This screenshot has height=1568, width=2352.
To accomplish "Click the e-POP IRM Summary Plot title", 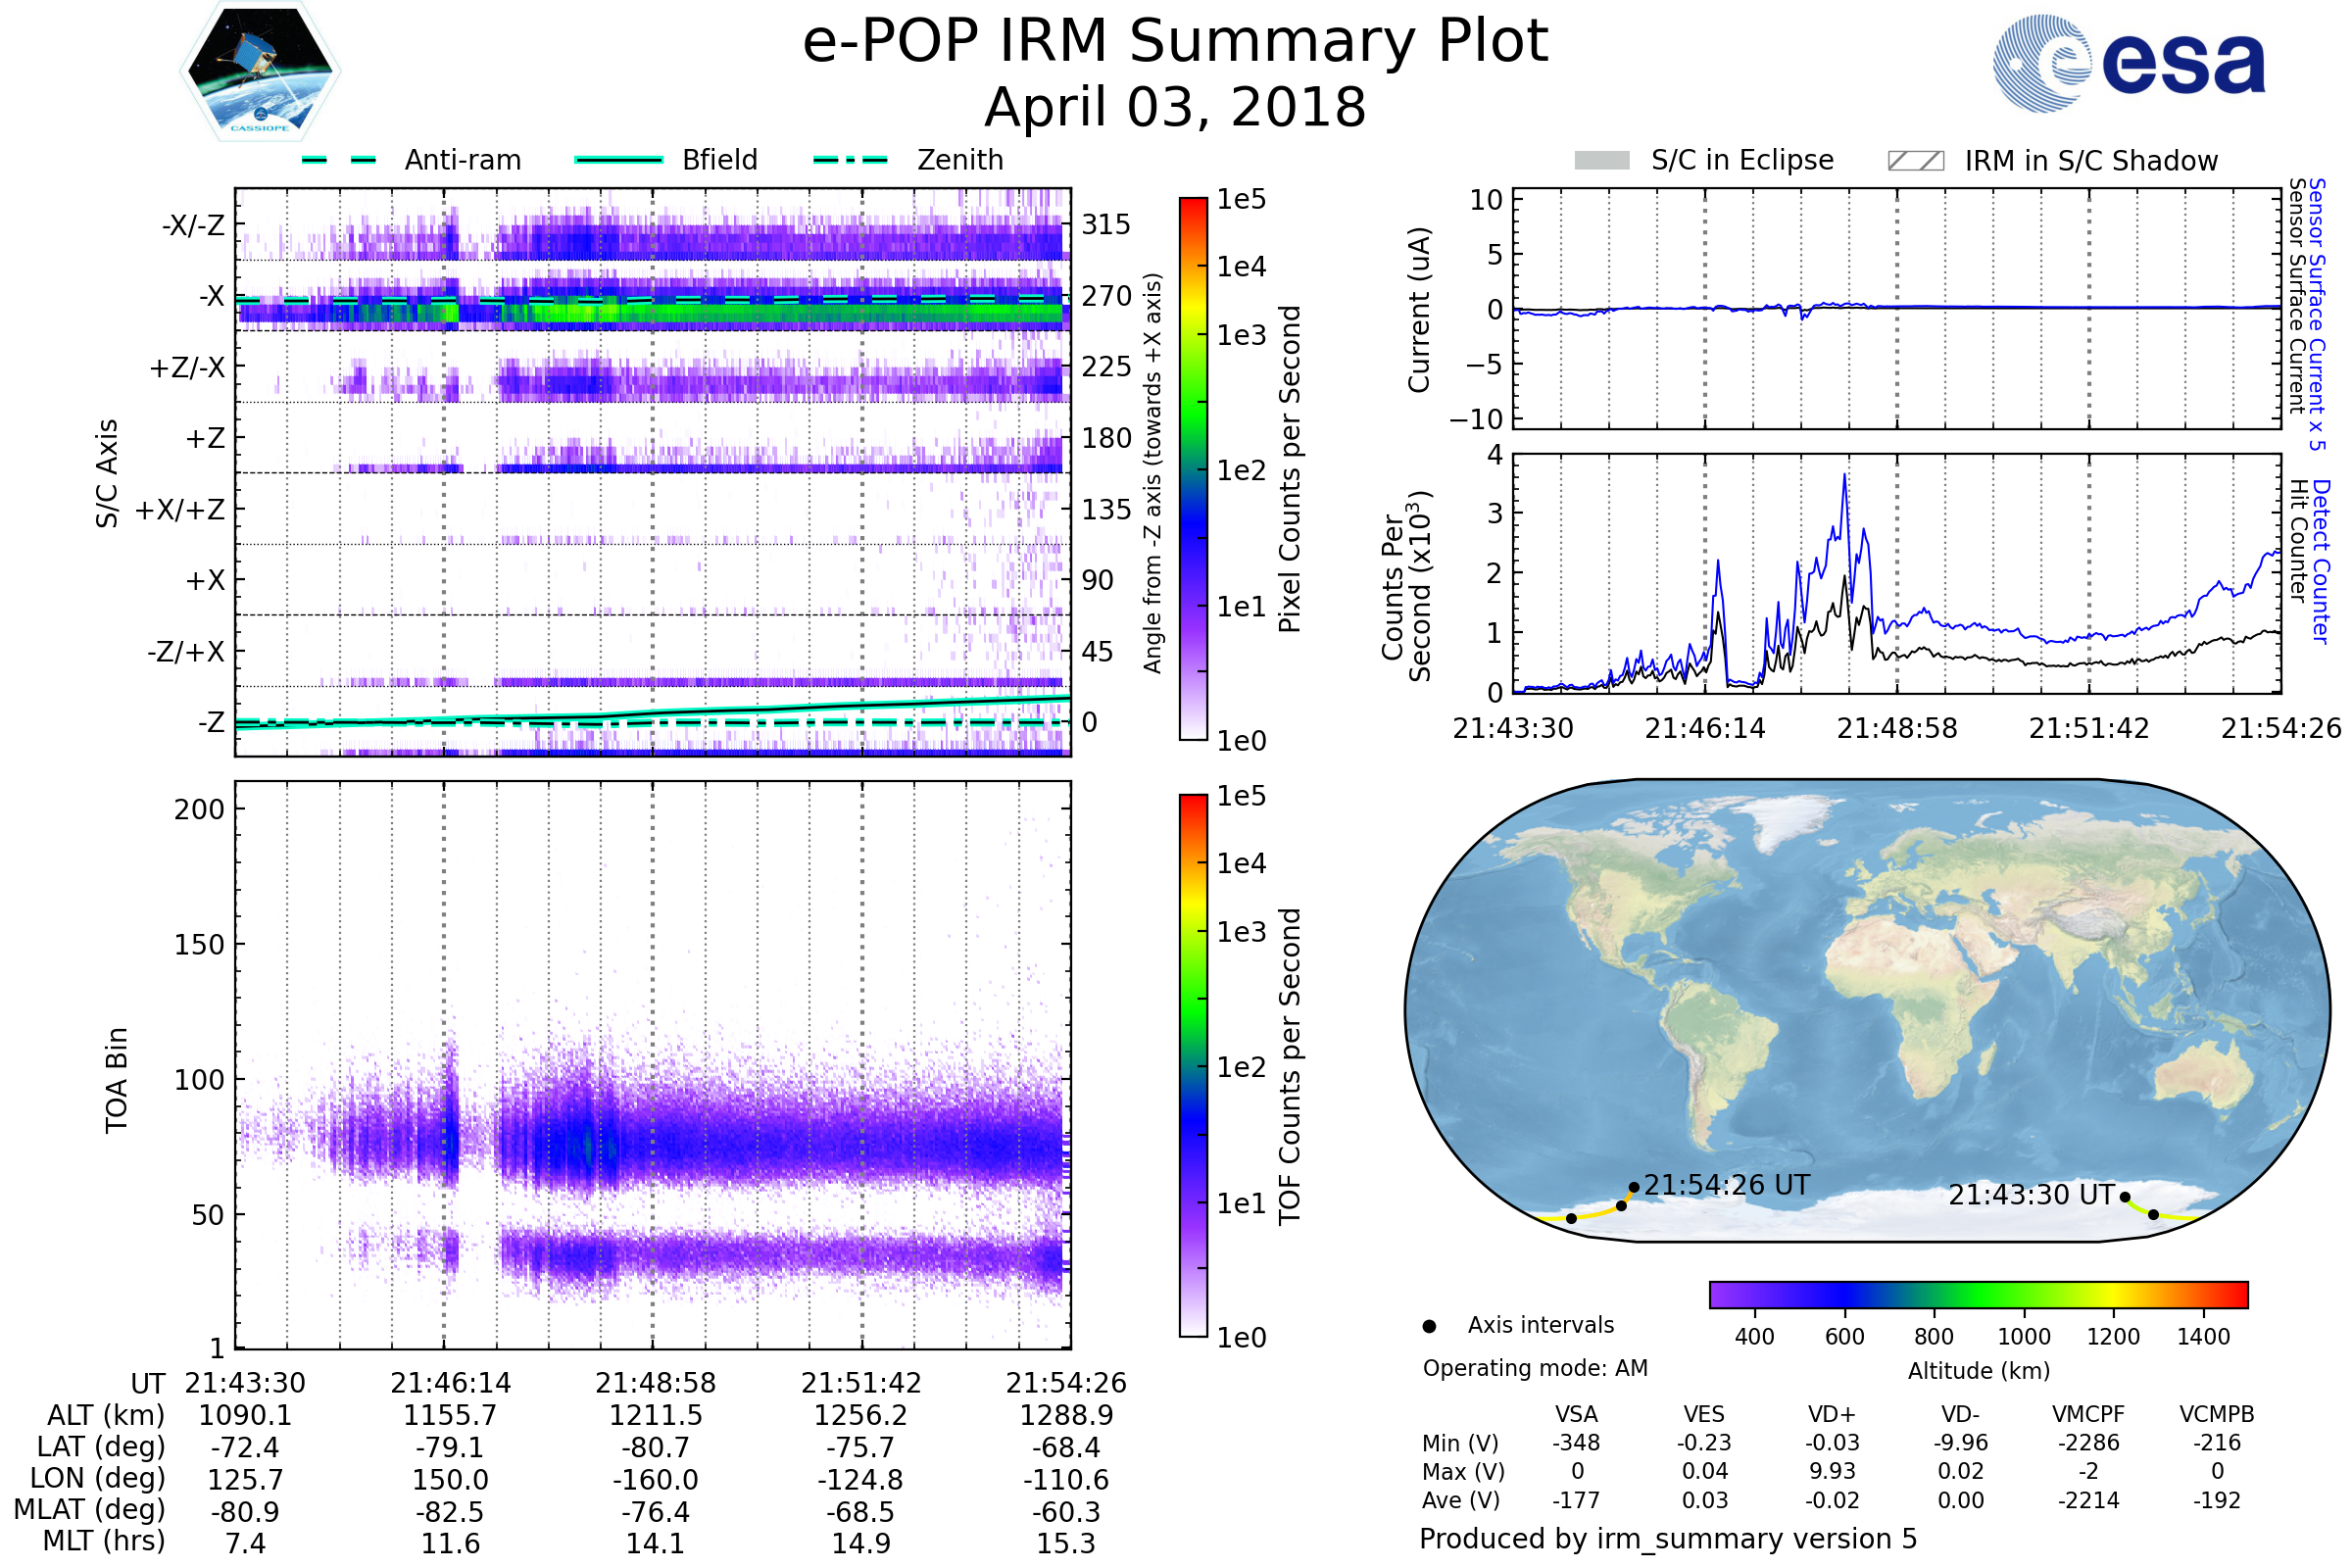I will click(x=1175, y=42).
